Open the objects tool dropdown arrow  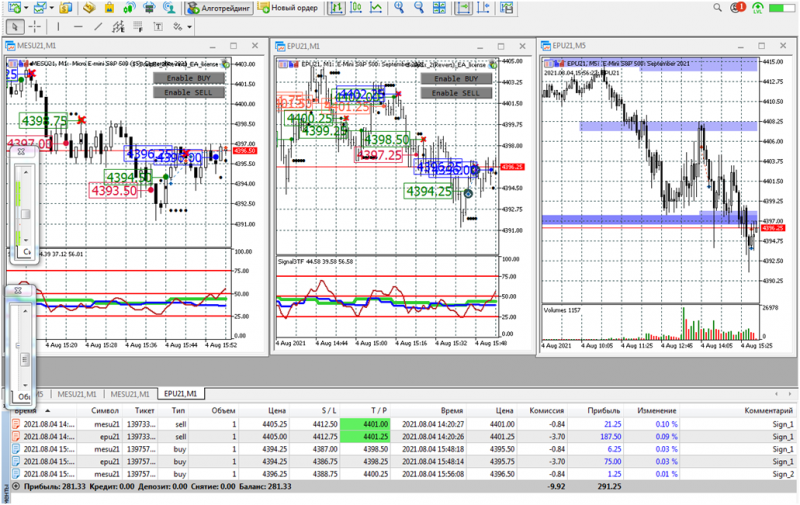(189, 27)
